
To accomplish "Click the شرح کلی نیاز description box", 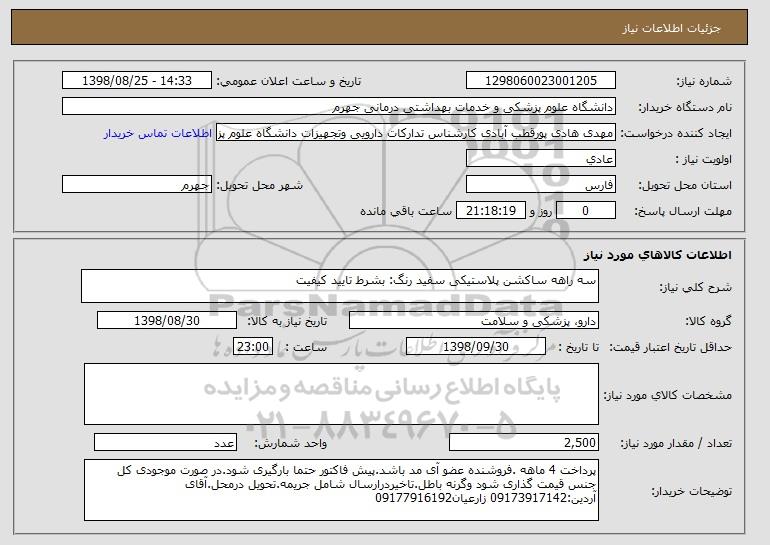I will tap(340, 286).
